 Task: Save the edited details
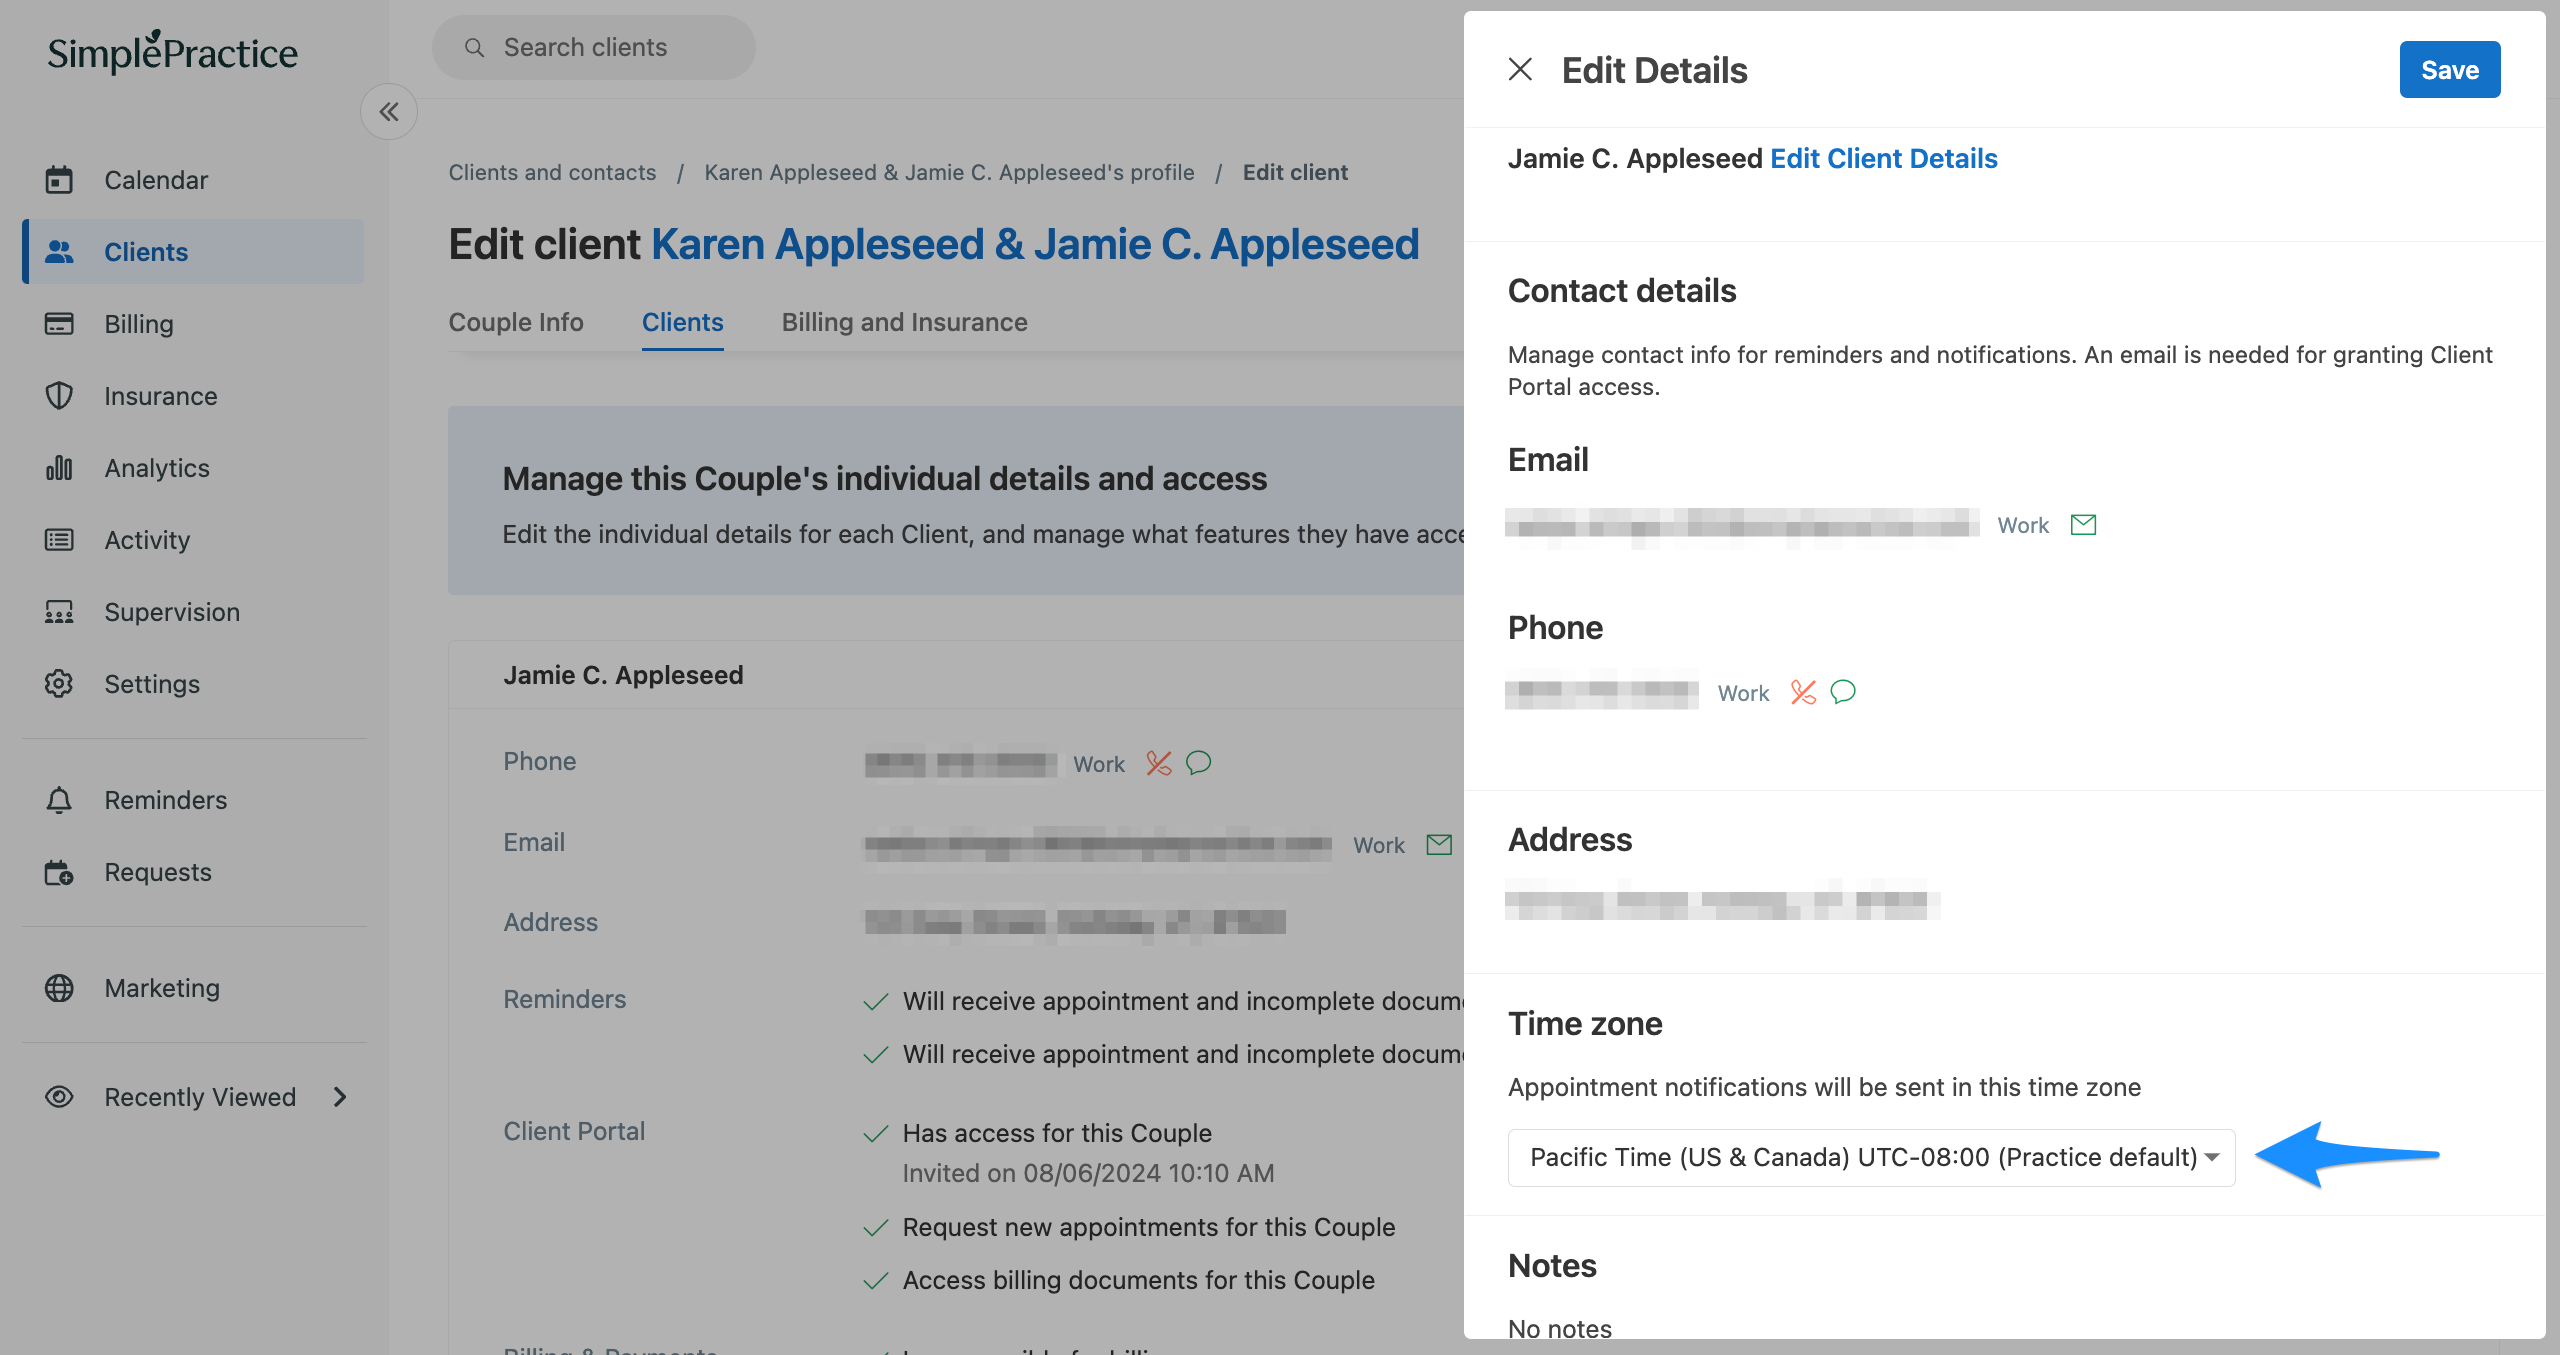(x=2449, y=70)
